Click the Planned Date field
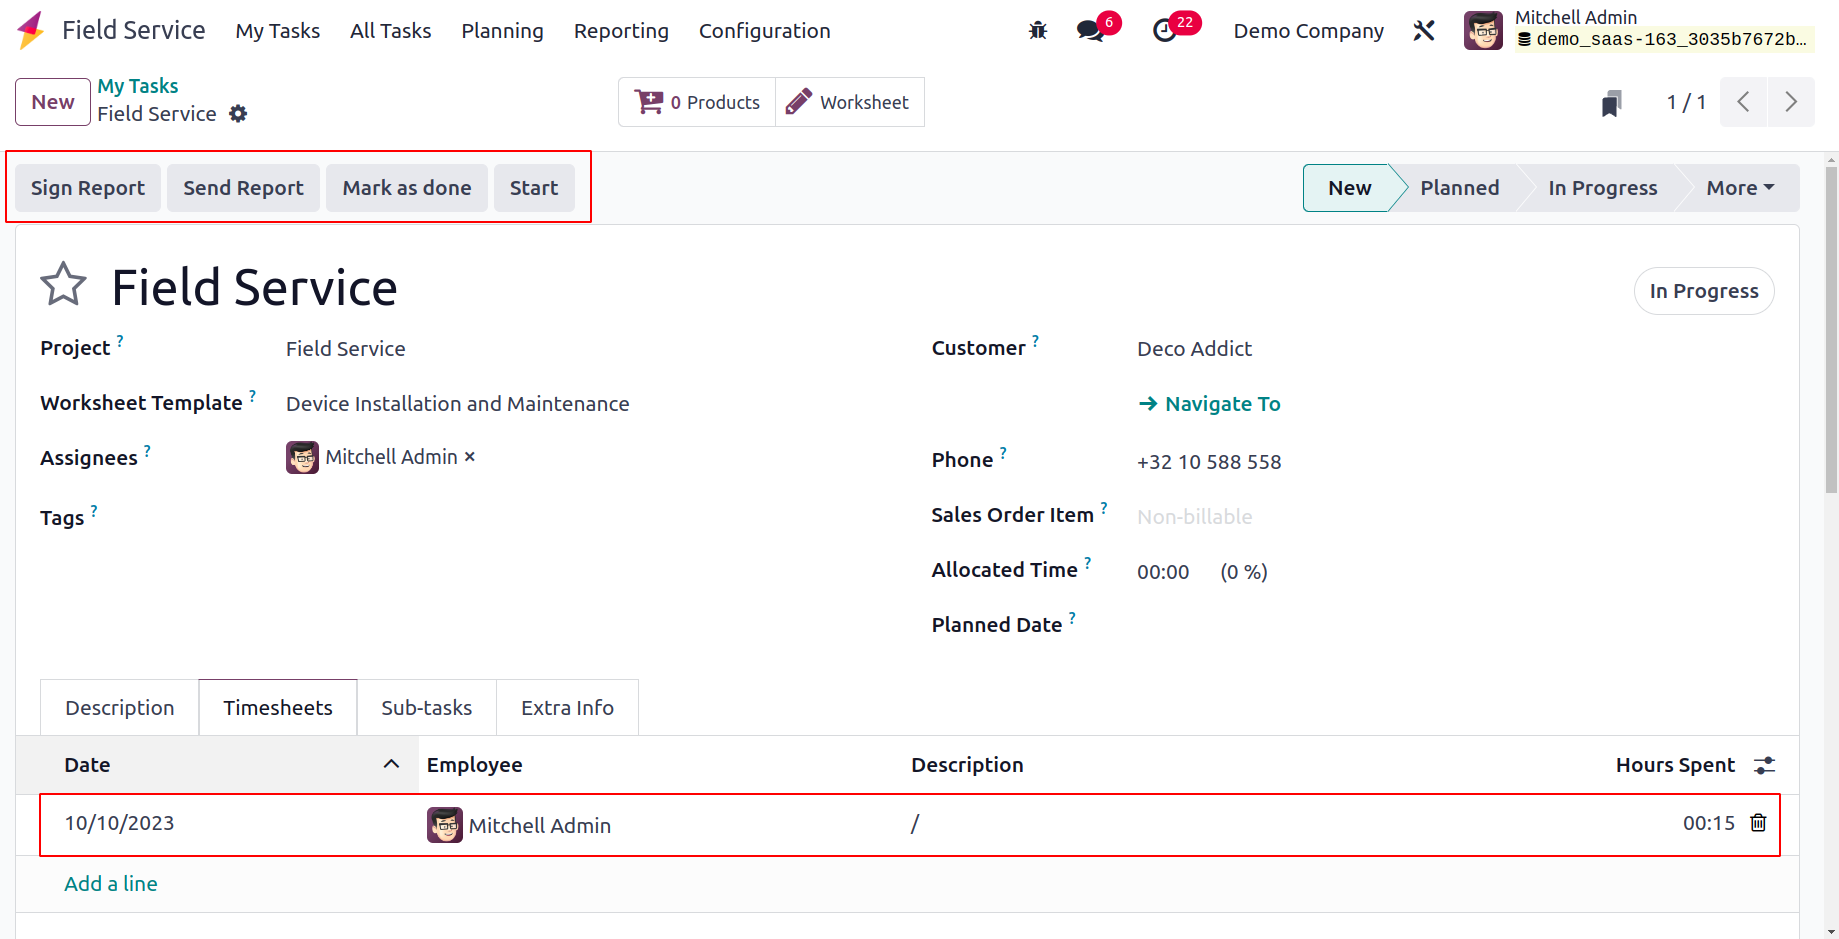 [1300, 625]
